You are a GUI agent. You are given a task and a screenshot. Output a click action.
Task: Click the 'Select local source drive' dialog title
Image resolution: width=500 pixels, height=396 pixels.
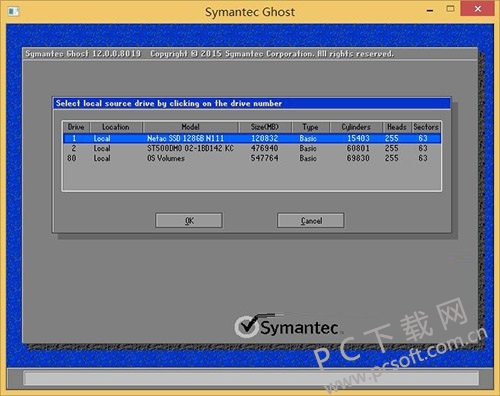[169, 103]
